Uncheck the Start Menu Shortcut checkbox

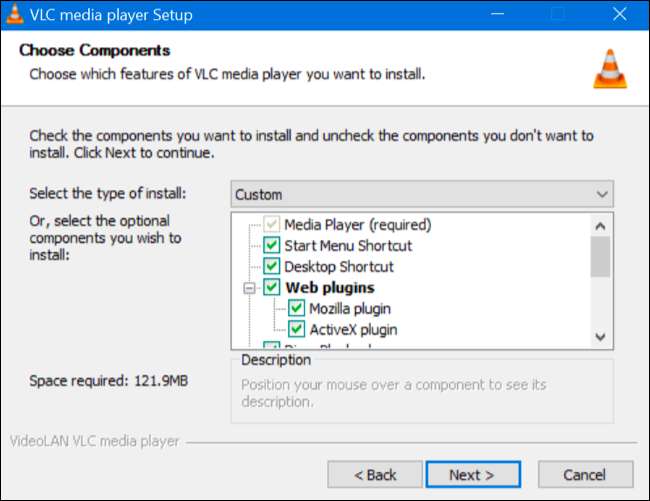[x=271, y=246]
